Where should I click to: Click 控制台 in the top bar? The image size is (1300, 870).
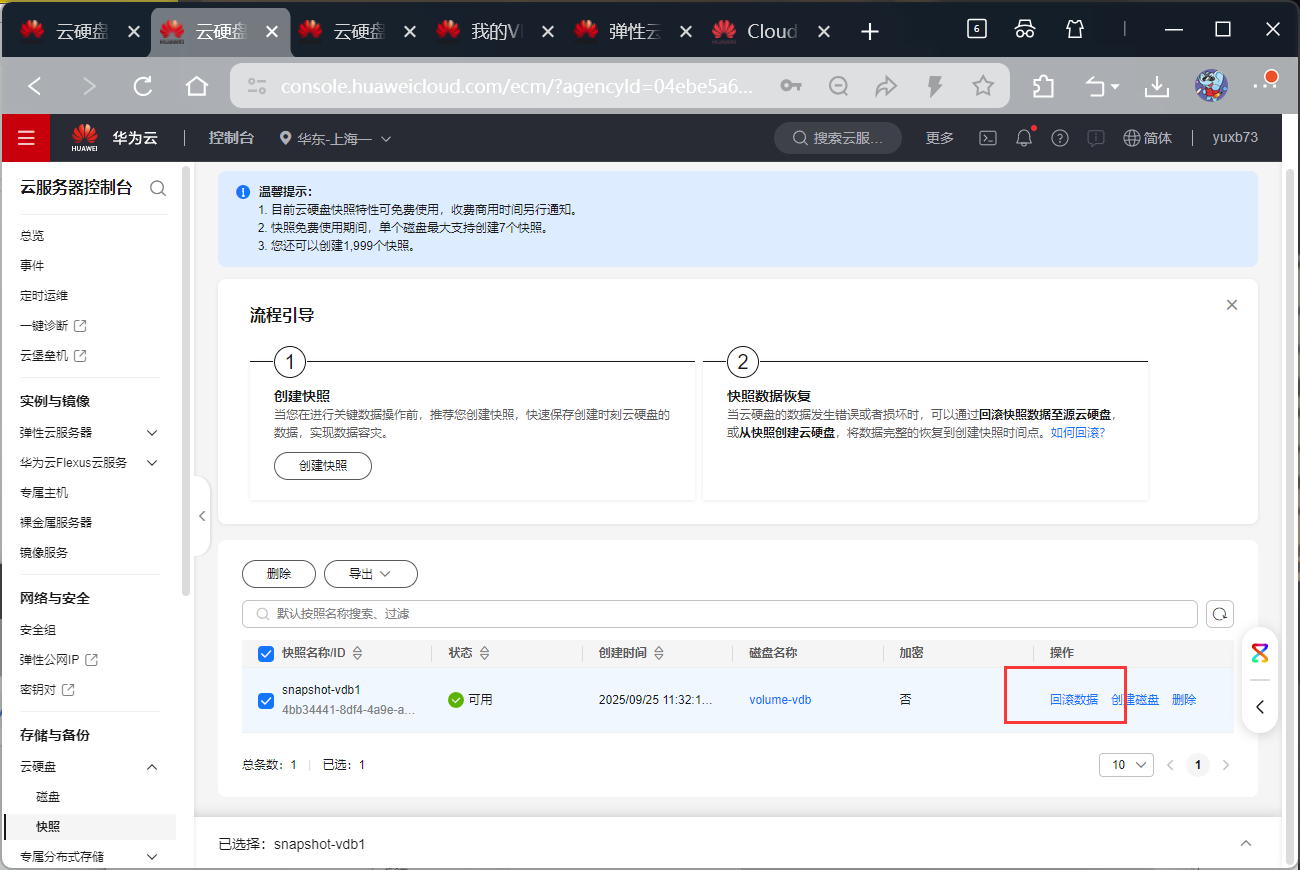tap(231, 138)
